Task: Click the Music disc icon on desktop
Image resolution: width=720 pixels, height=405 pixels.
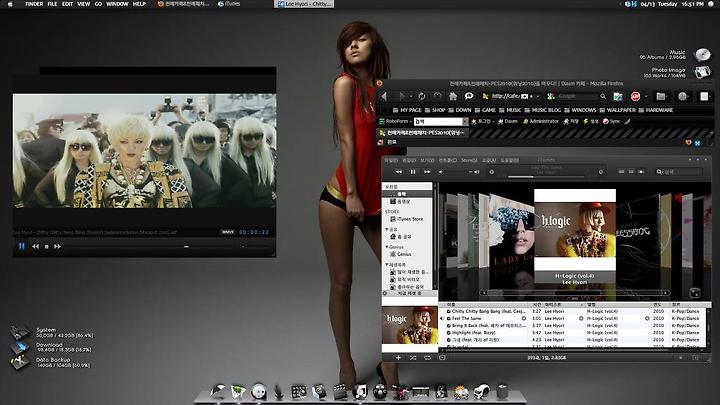Action: [703, 55]
